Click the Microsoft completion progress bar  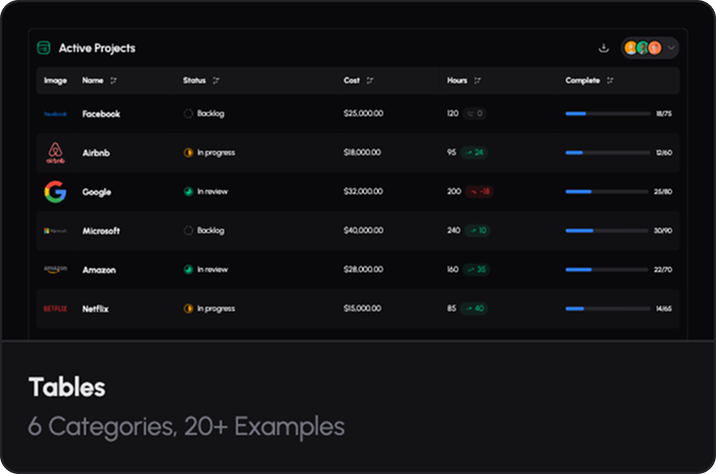click(x=607, y=231)
